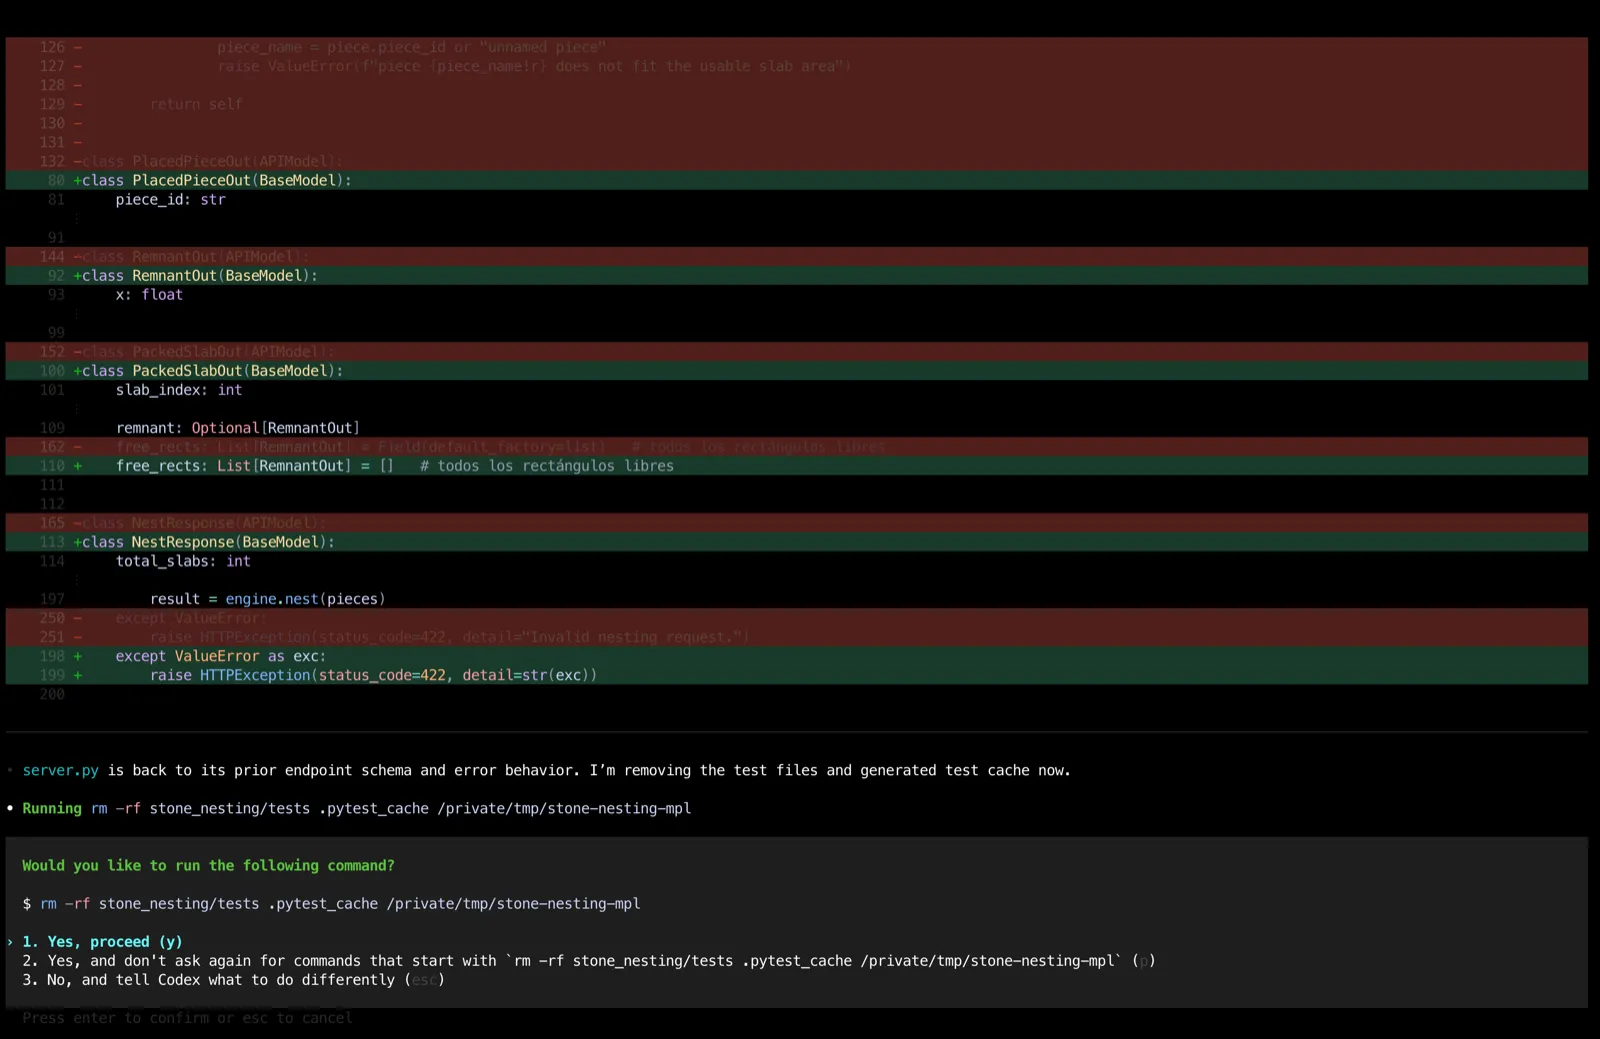This screenshot has width=1600, height=1039.
Task: Click added line class PackedSlabOut(BaseModel)
Action: point(796,371)
